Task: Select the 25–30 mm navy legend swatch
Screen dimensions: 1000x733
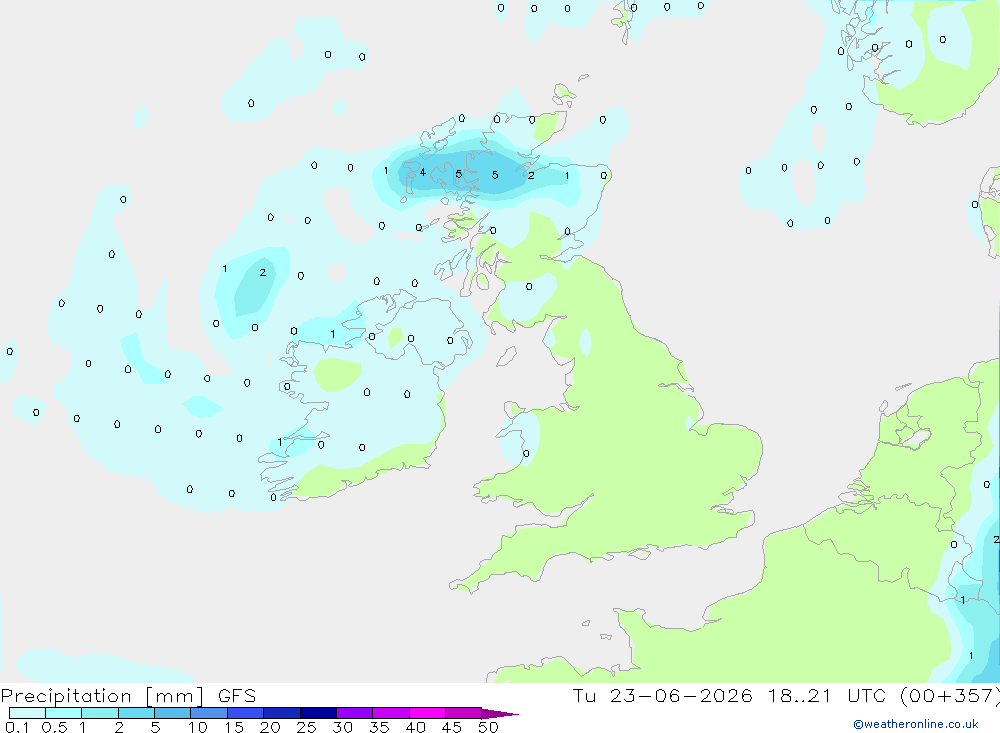Action: click(318, 713)
